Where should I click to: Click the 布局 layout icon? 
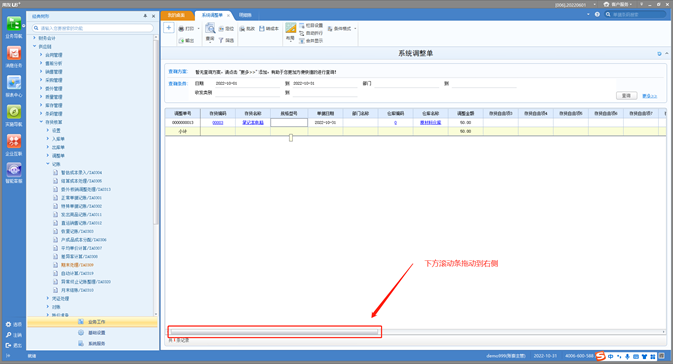(x=291, y=28)
